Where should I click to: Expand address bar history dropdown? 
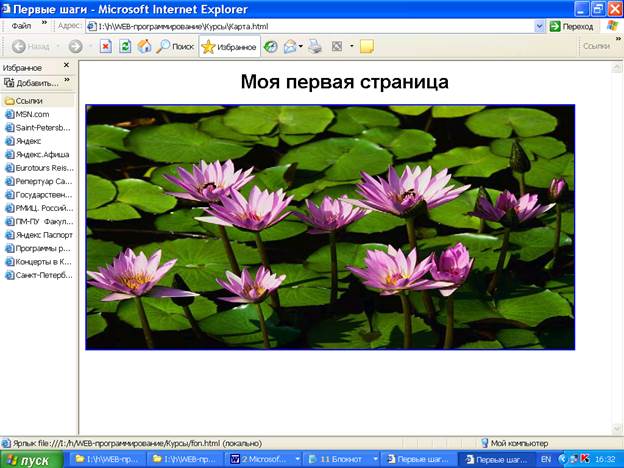coord(539,27)
